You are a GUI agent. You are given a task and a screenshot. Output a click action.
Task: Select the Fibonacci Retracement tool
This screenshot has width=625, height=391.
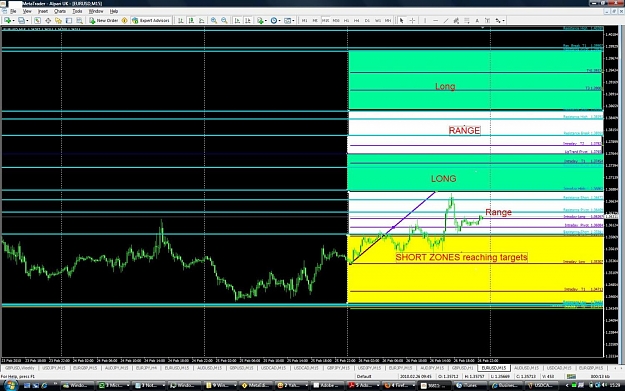point(467,20)
